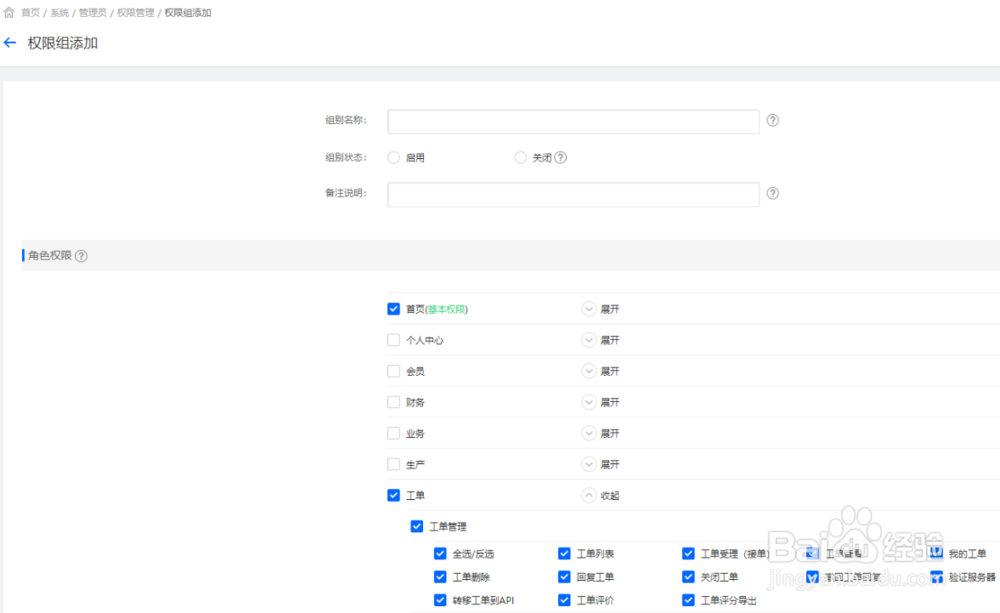
Task: Disable the 工单评价 checkbox
Action: click(x=564, y=600)
